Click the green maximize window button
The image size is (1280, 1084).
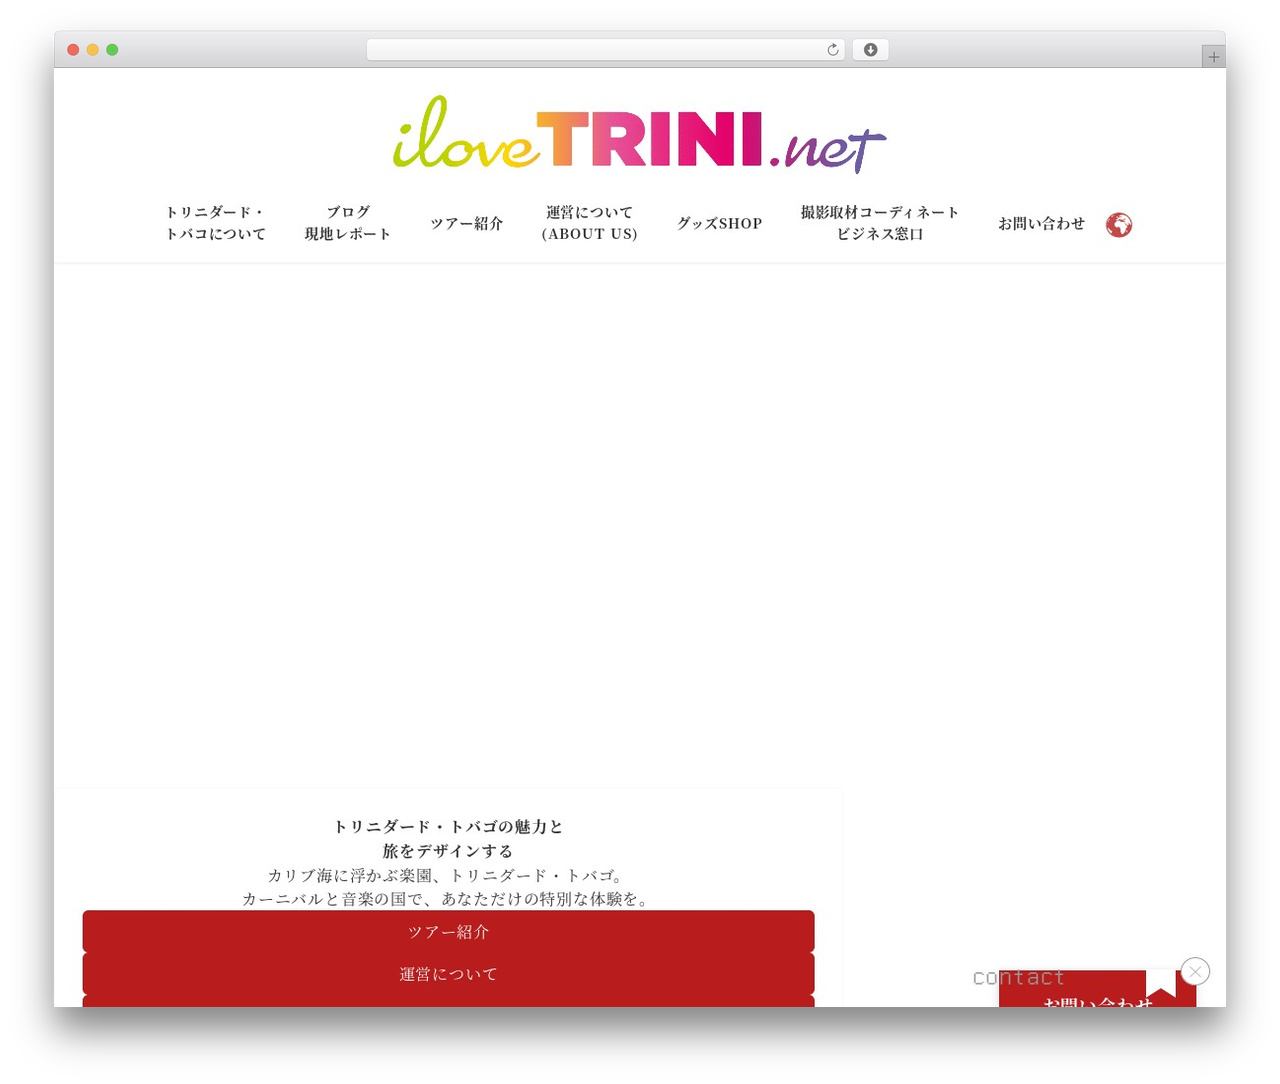click(112, 50)
